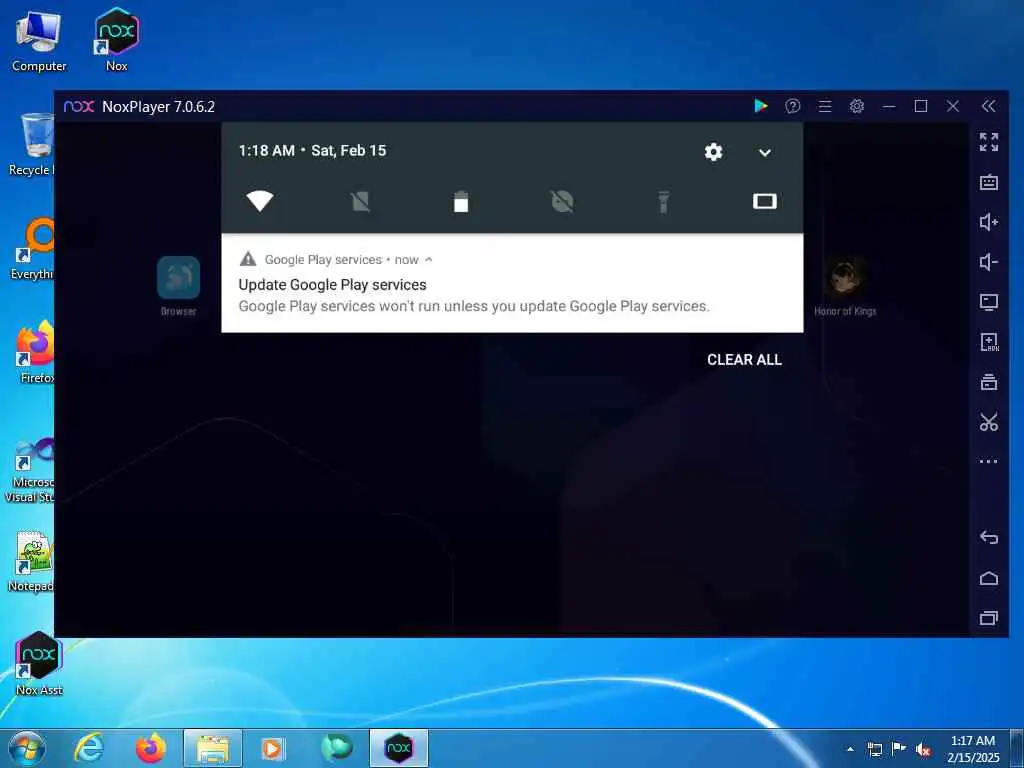Open the muted volume tray icon
The width and height of the screenshot is (1024, 768).
click(x=923, y=750)
